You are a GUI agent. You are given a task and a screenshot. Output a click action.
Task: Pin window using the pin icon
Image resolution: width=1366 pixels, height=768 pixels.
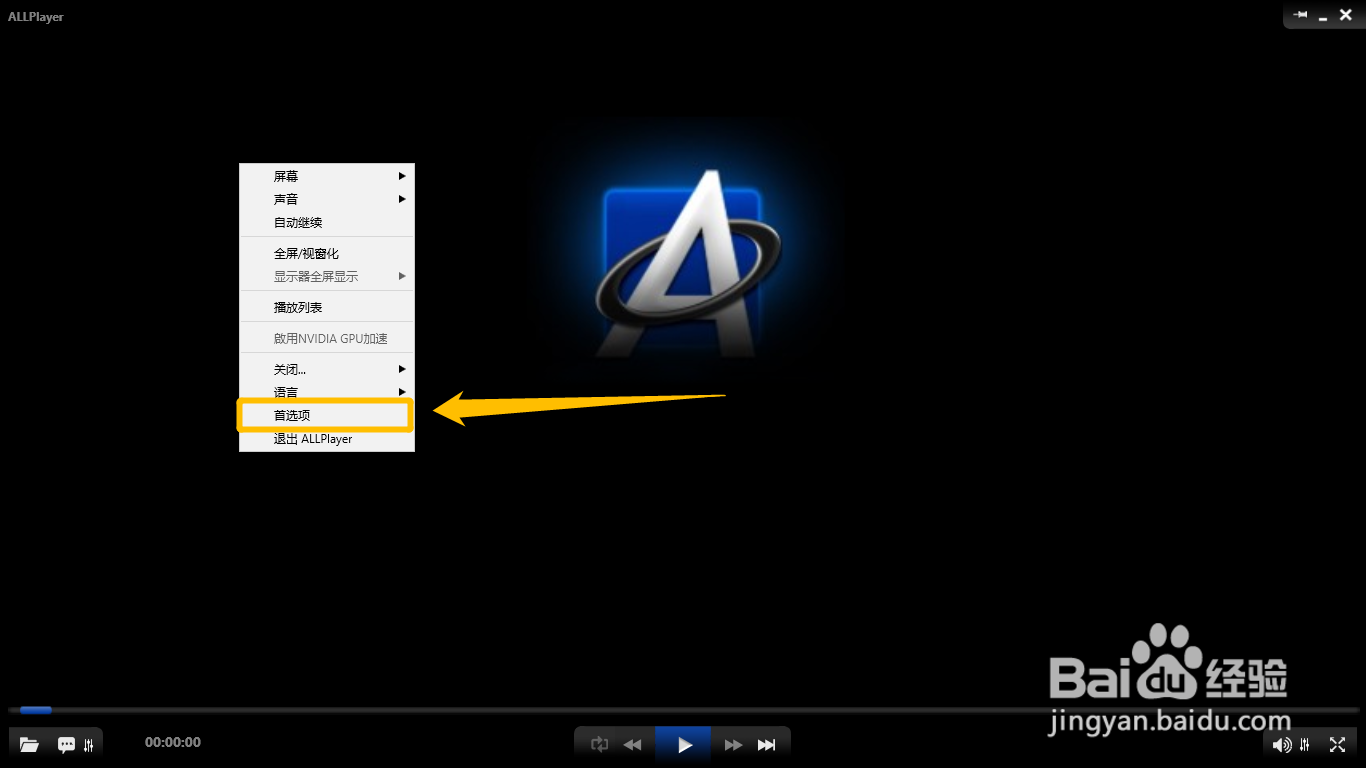[x=1300, y=15]
